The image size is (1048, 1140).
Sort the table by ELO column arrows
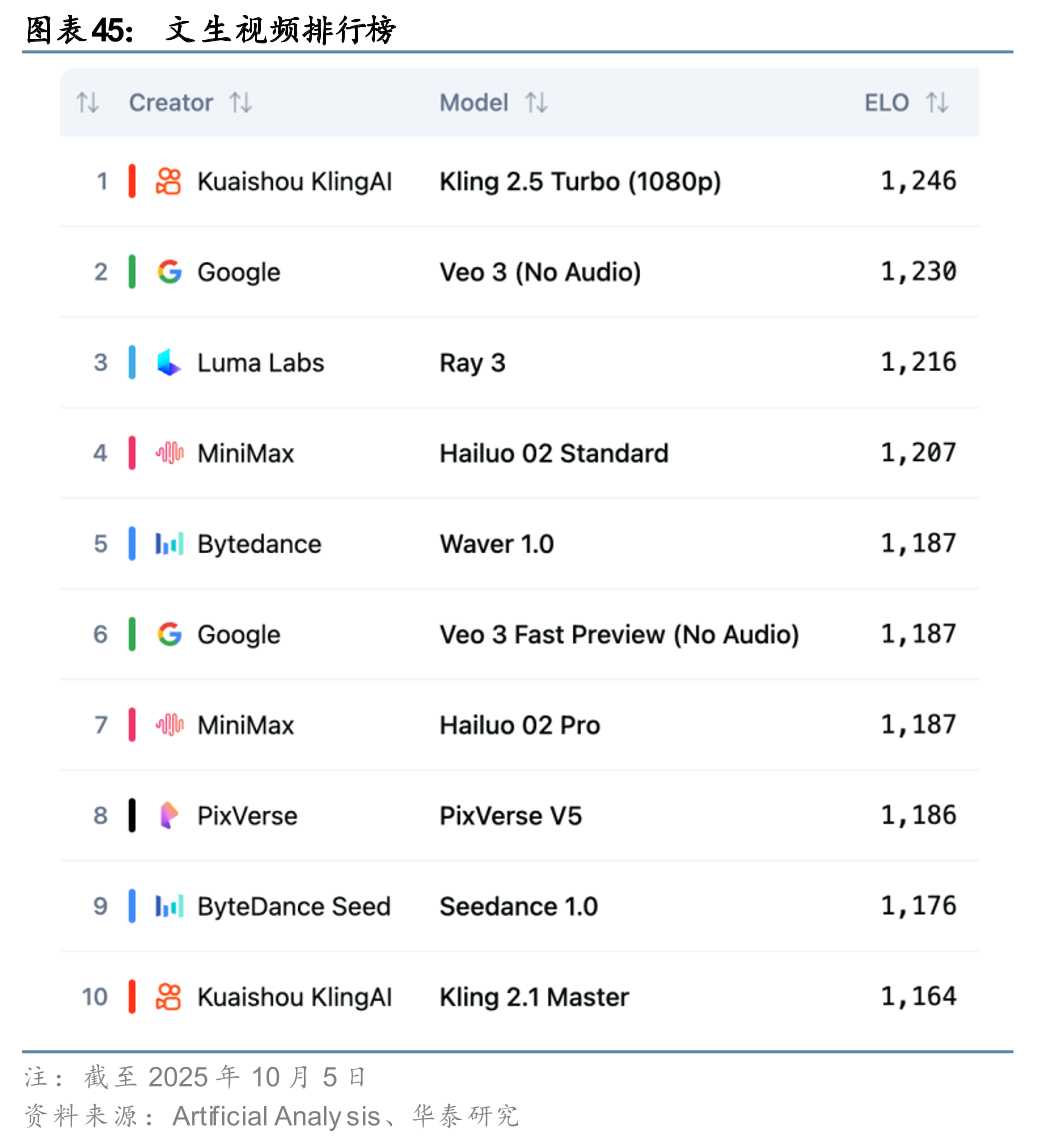937,103
